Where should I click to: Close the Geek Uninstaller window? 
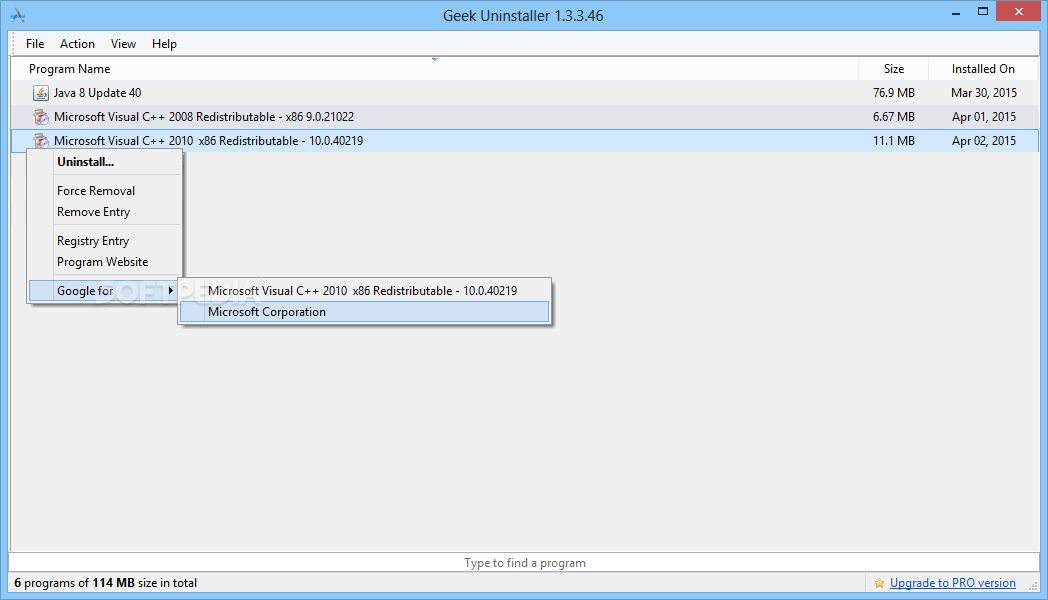pos(1019,11)
